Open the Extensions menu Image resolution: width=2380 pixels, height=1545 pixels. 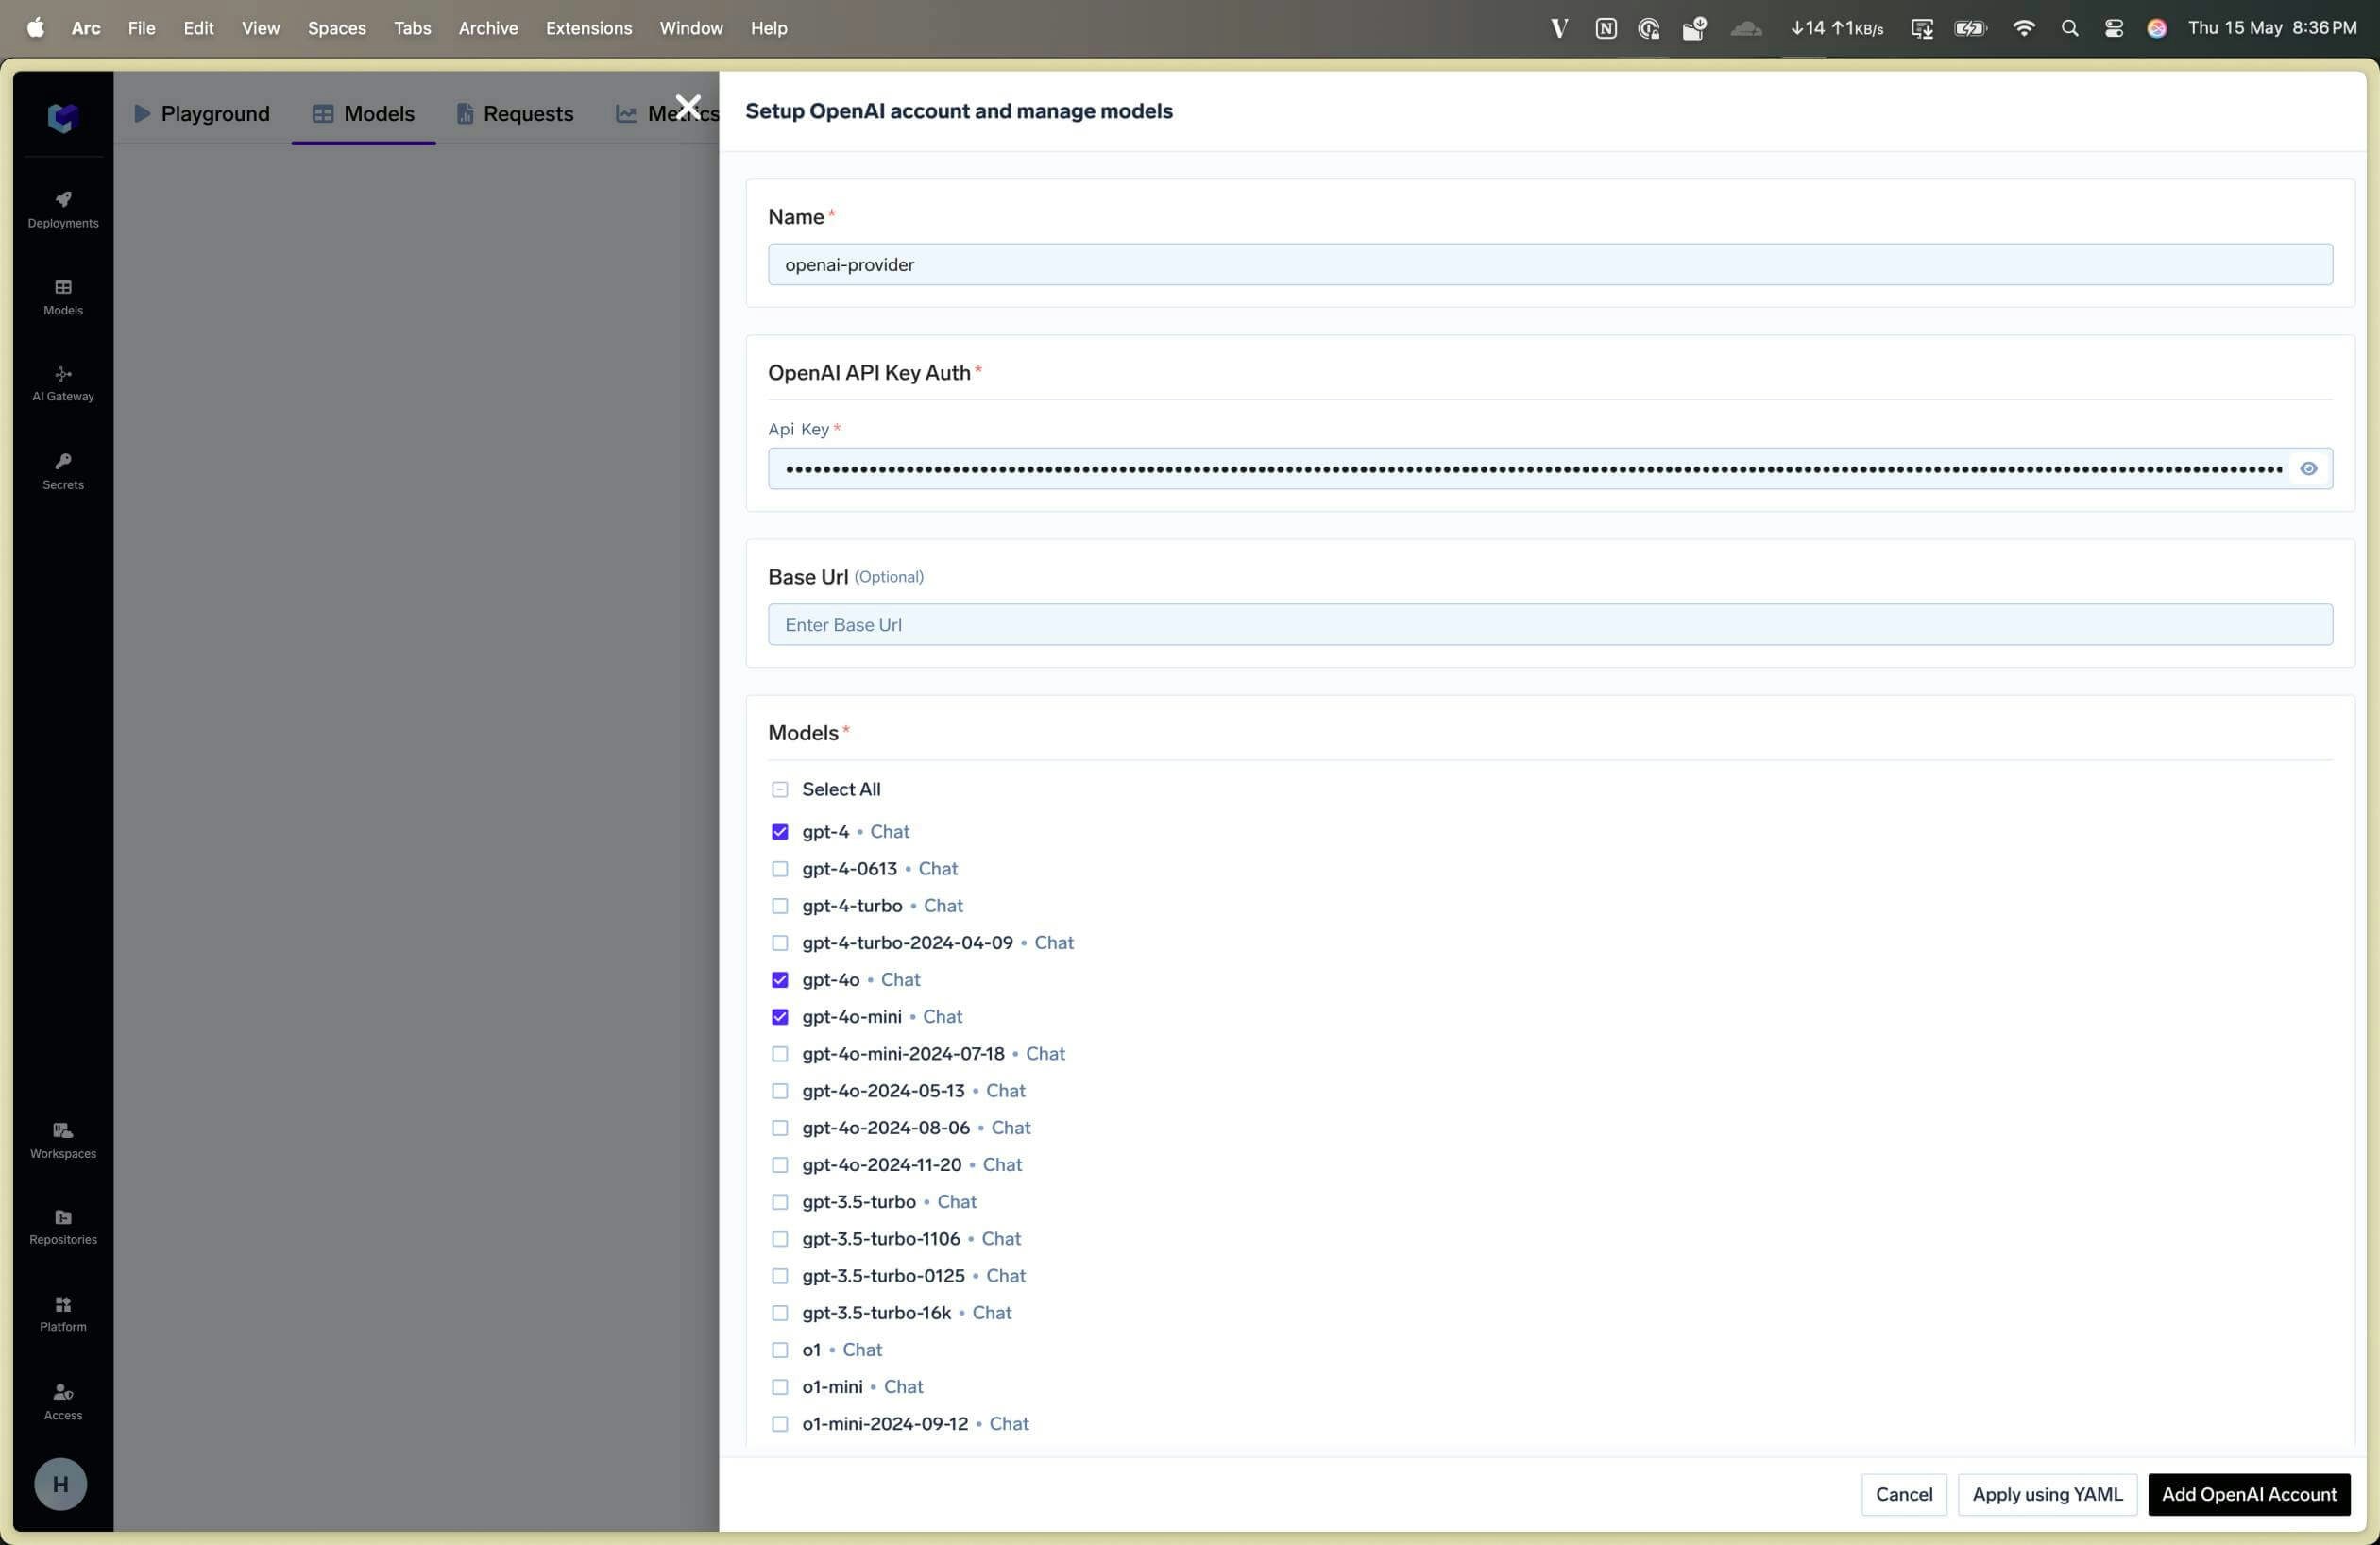tap(589, 28)
